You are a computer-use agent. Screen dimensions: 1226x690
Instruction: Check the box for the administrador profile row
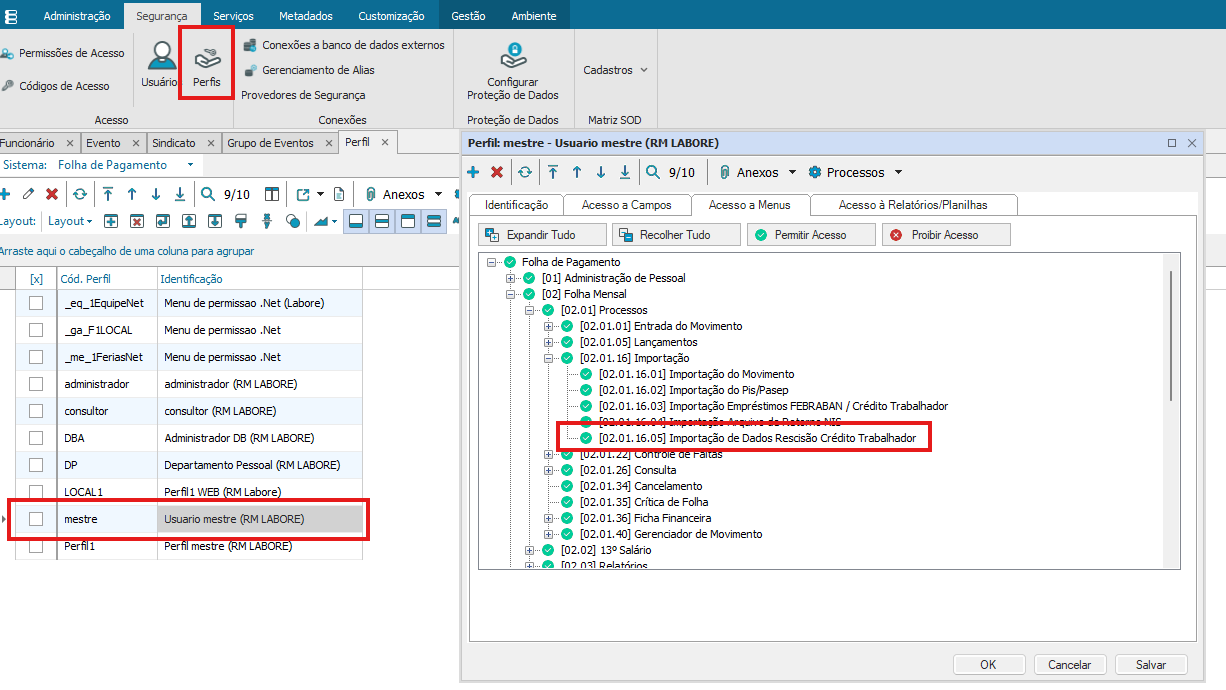pyautogui.click(x=36, y=384)
